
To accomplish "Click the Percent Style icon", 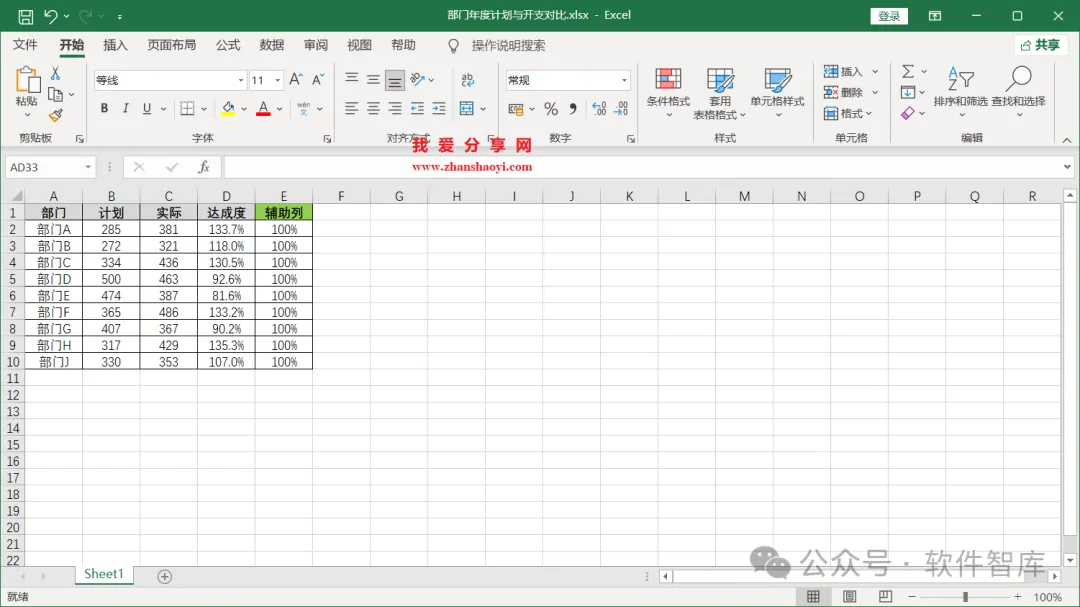I will [x=551, y=109].
